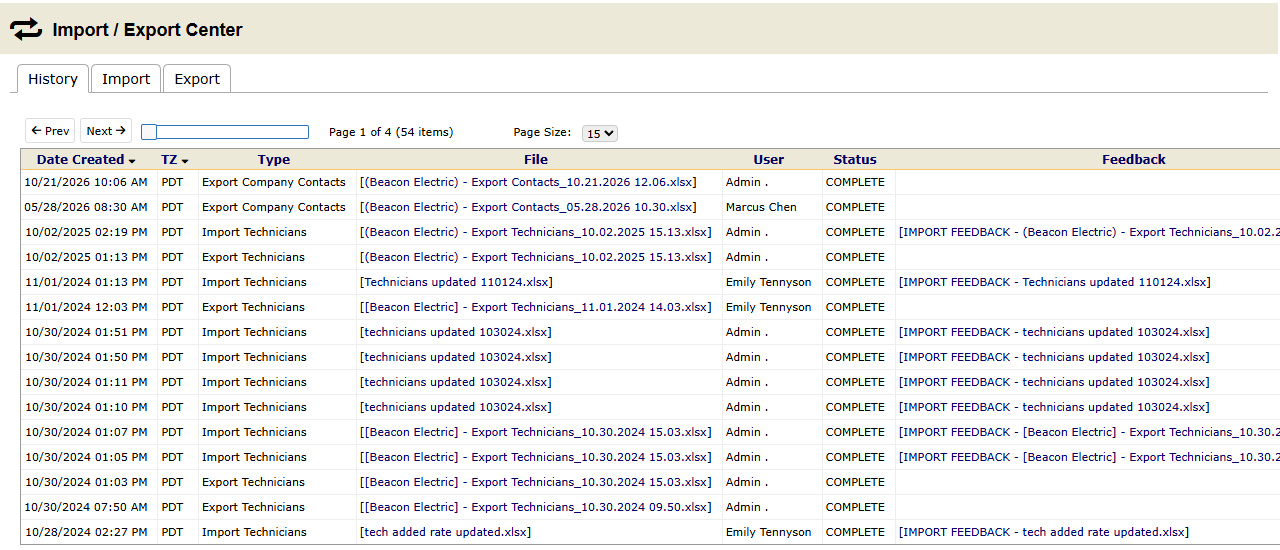Image resolution: width=1280 pixels, height=550 pixels.
Task: Open import feedback for 10/30/2024 01:10 PM row
Action: (1054, 407)
